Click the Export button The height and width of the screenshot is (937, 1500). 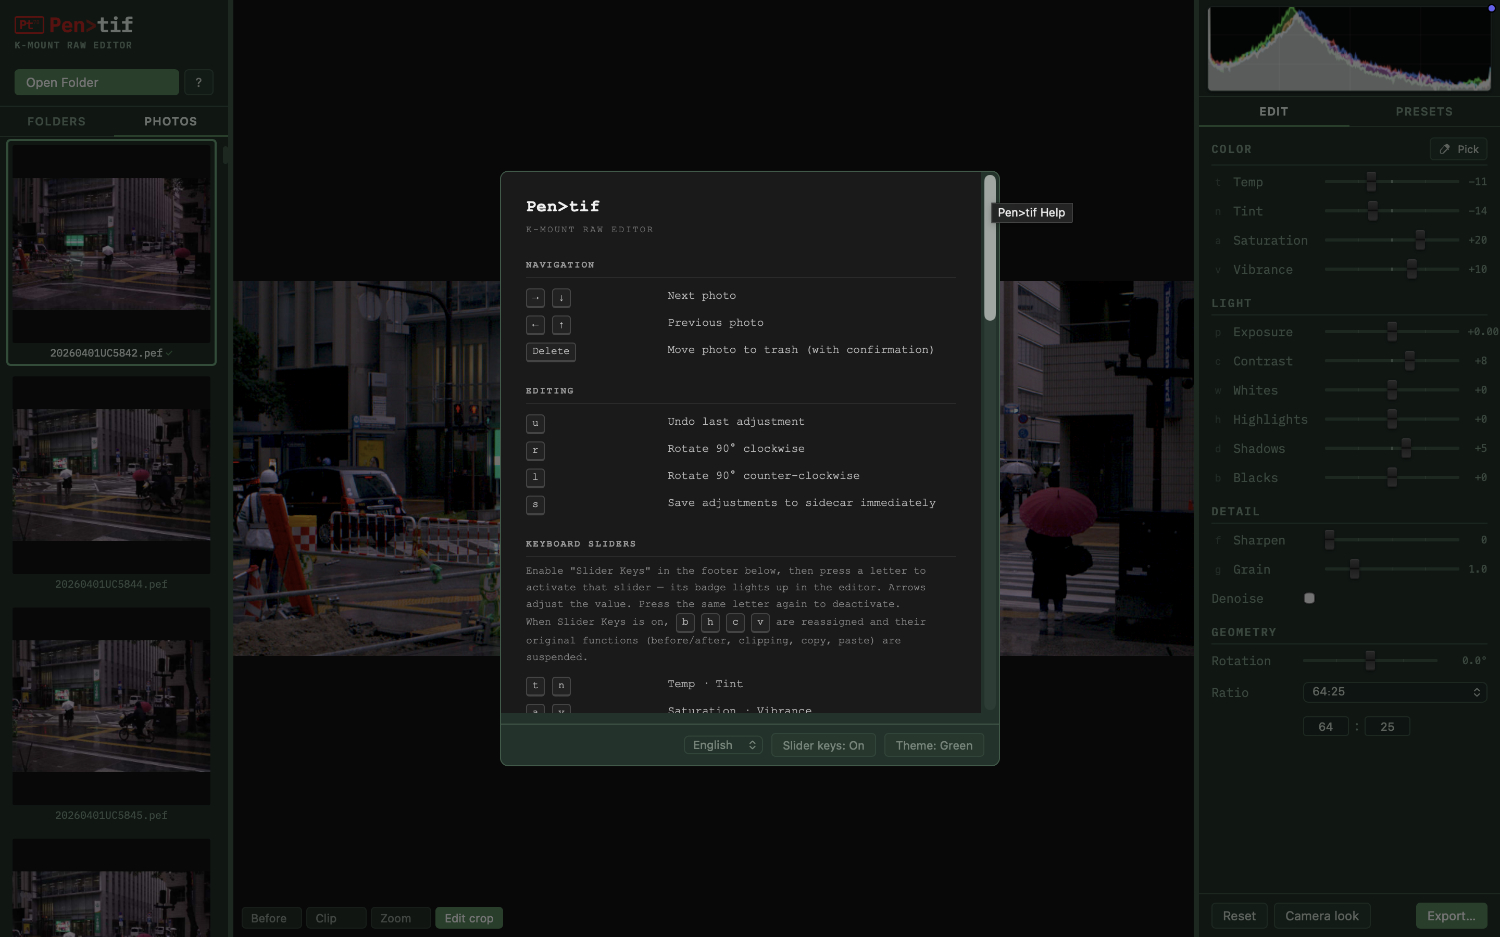(1450, 916)
